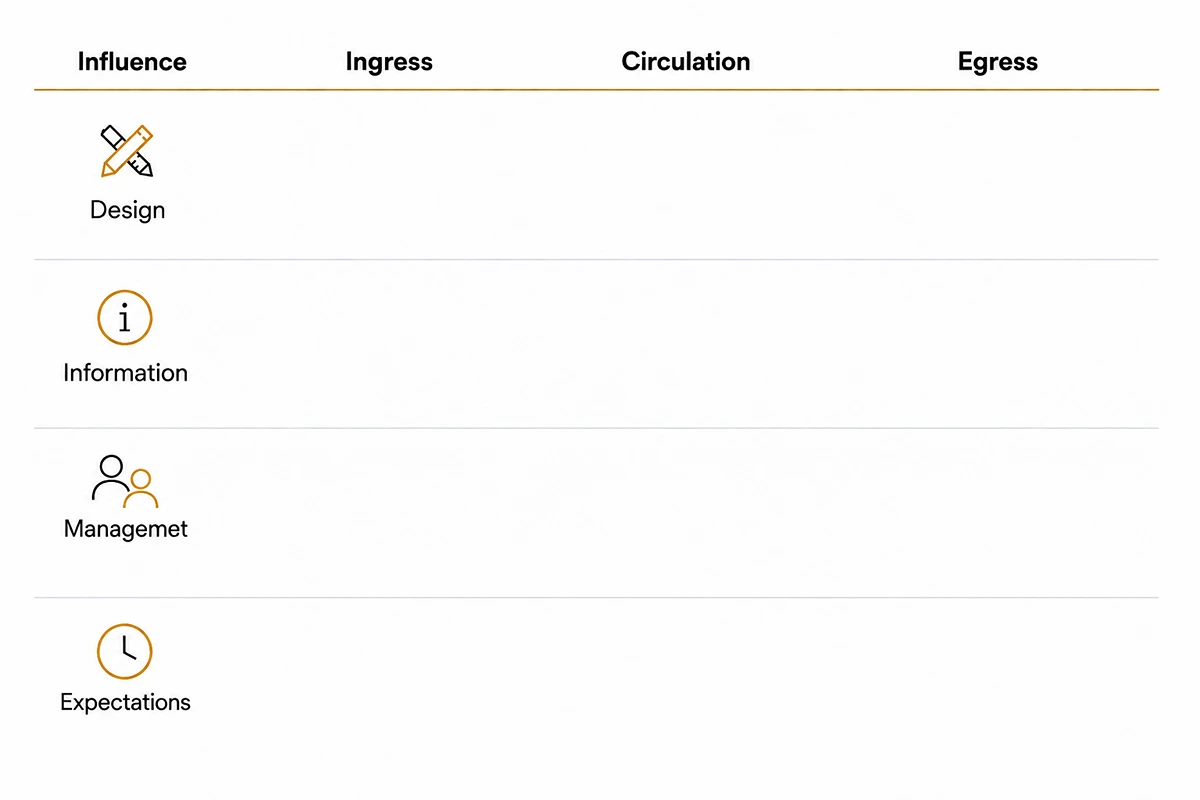Click the Expectations row label text

pyautogui.click(x=125, y=702)
